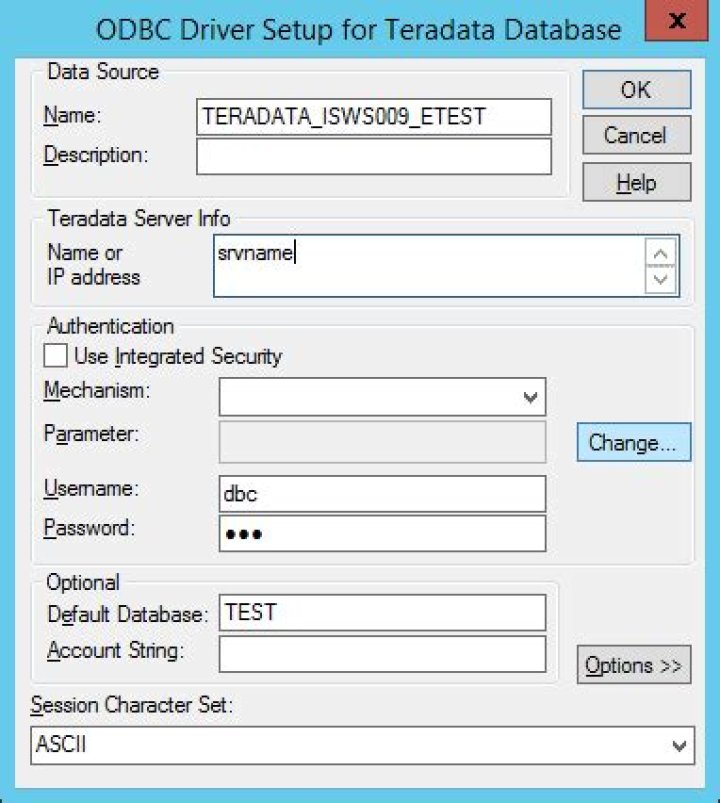Select the Password field
The image size is (720, 803).
[x=382, y=533]
